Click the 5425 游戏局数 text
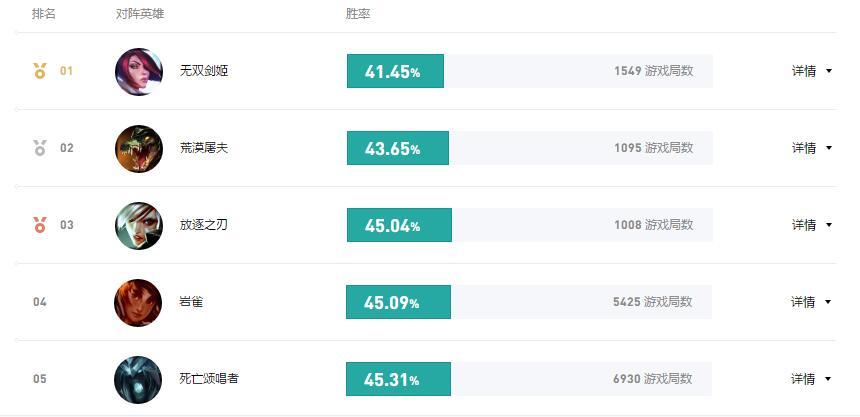The height and width of the screenshot is (417, 860). (653, 302)
